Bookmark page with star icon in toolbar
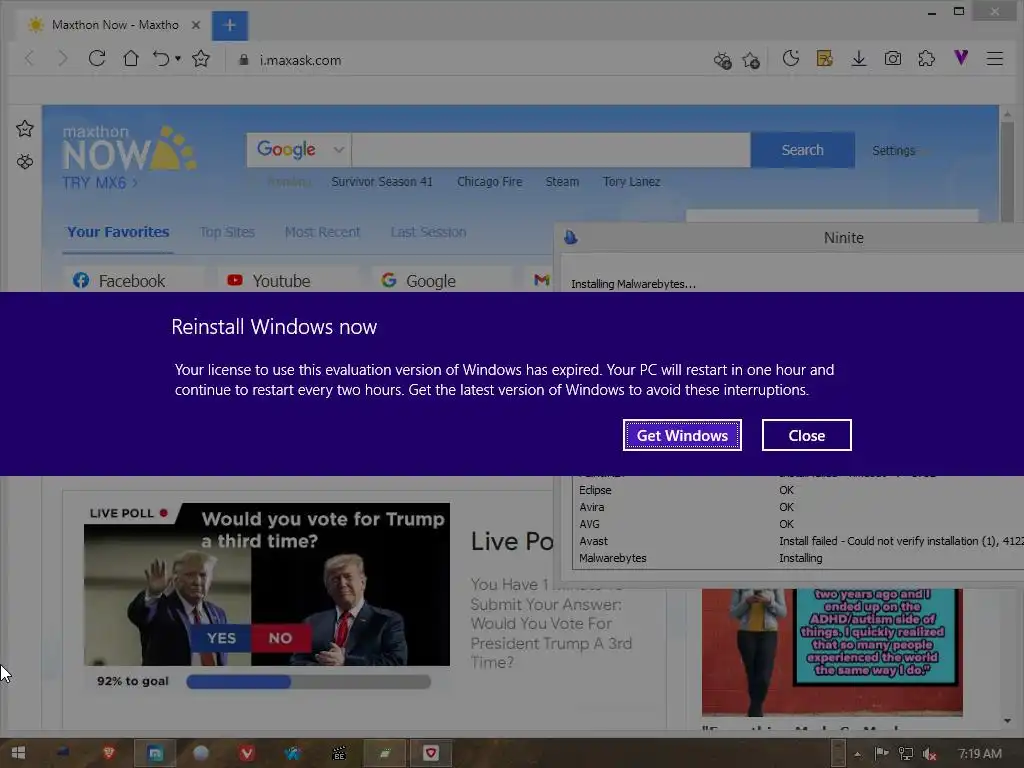Image resolution: width=1024 pixels, height=768 pixels. tap(201, 59)
